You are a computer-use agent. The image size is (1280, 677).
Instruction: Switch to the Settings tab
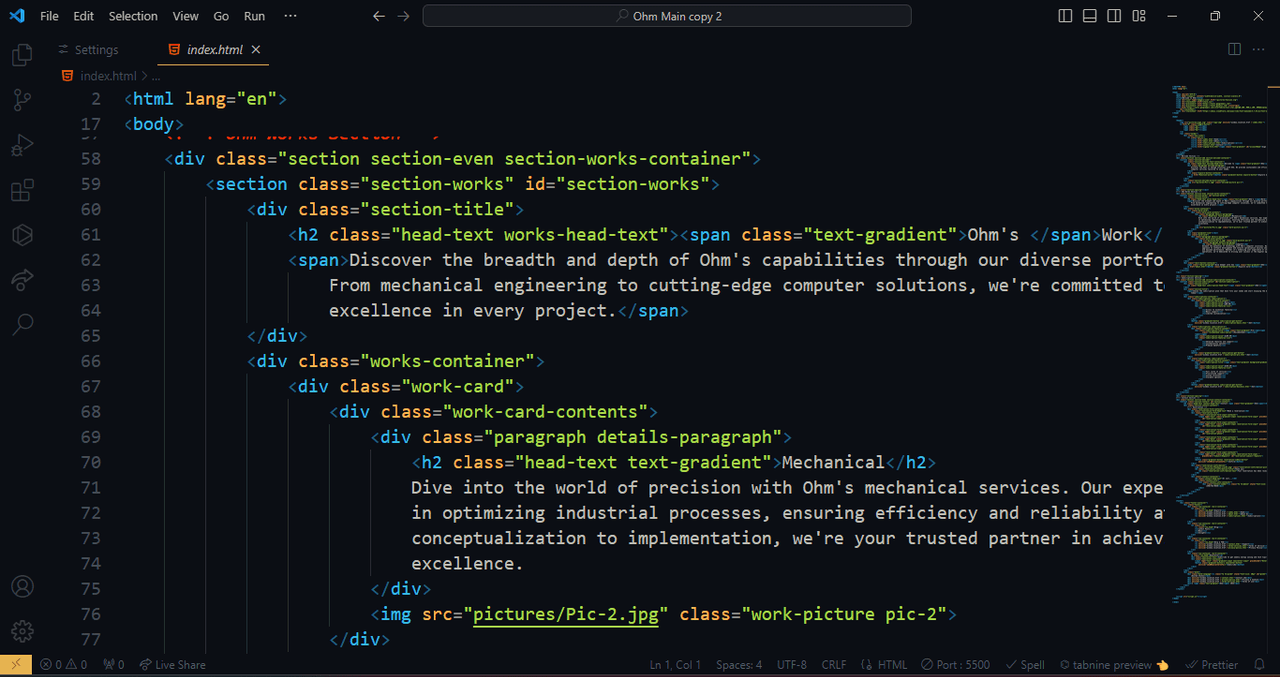(x=96, y=50)
